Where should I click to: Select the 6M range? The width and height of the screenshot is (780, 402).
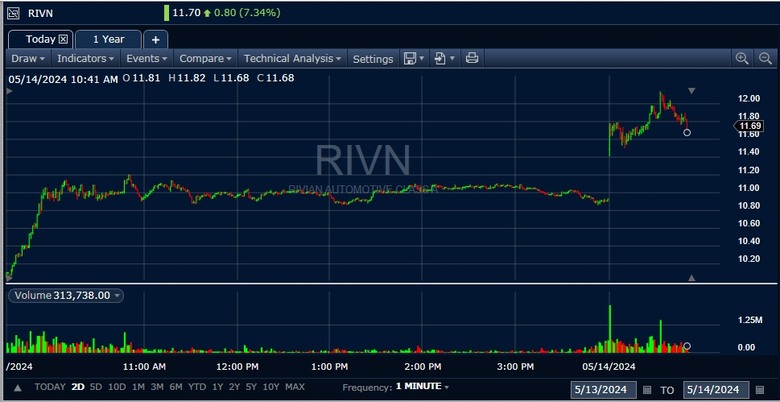click(x=176, y=387)
